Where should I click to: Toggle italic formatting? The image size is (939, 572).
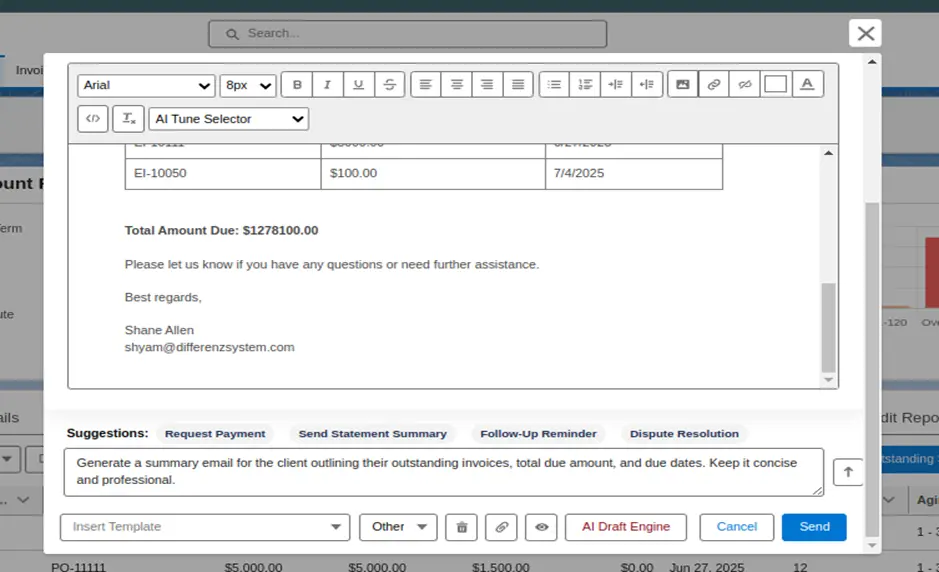click(x=328, y=84)
